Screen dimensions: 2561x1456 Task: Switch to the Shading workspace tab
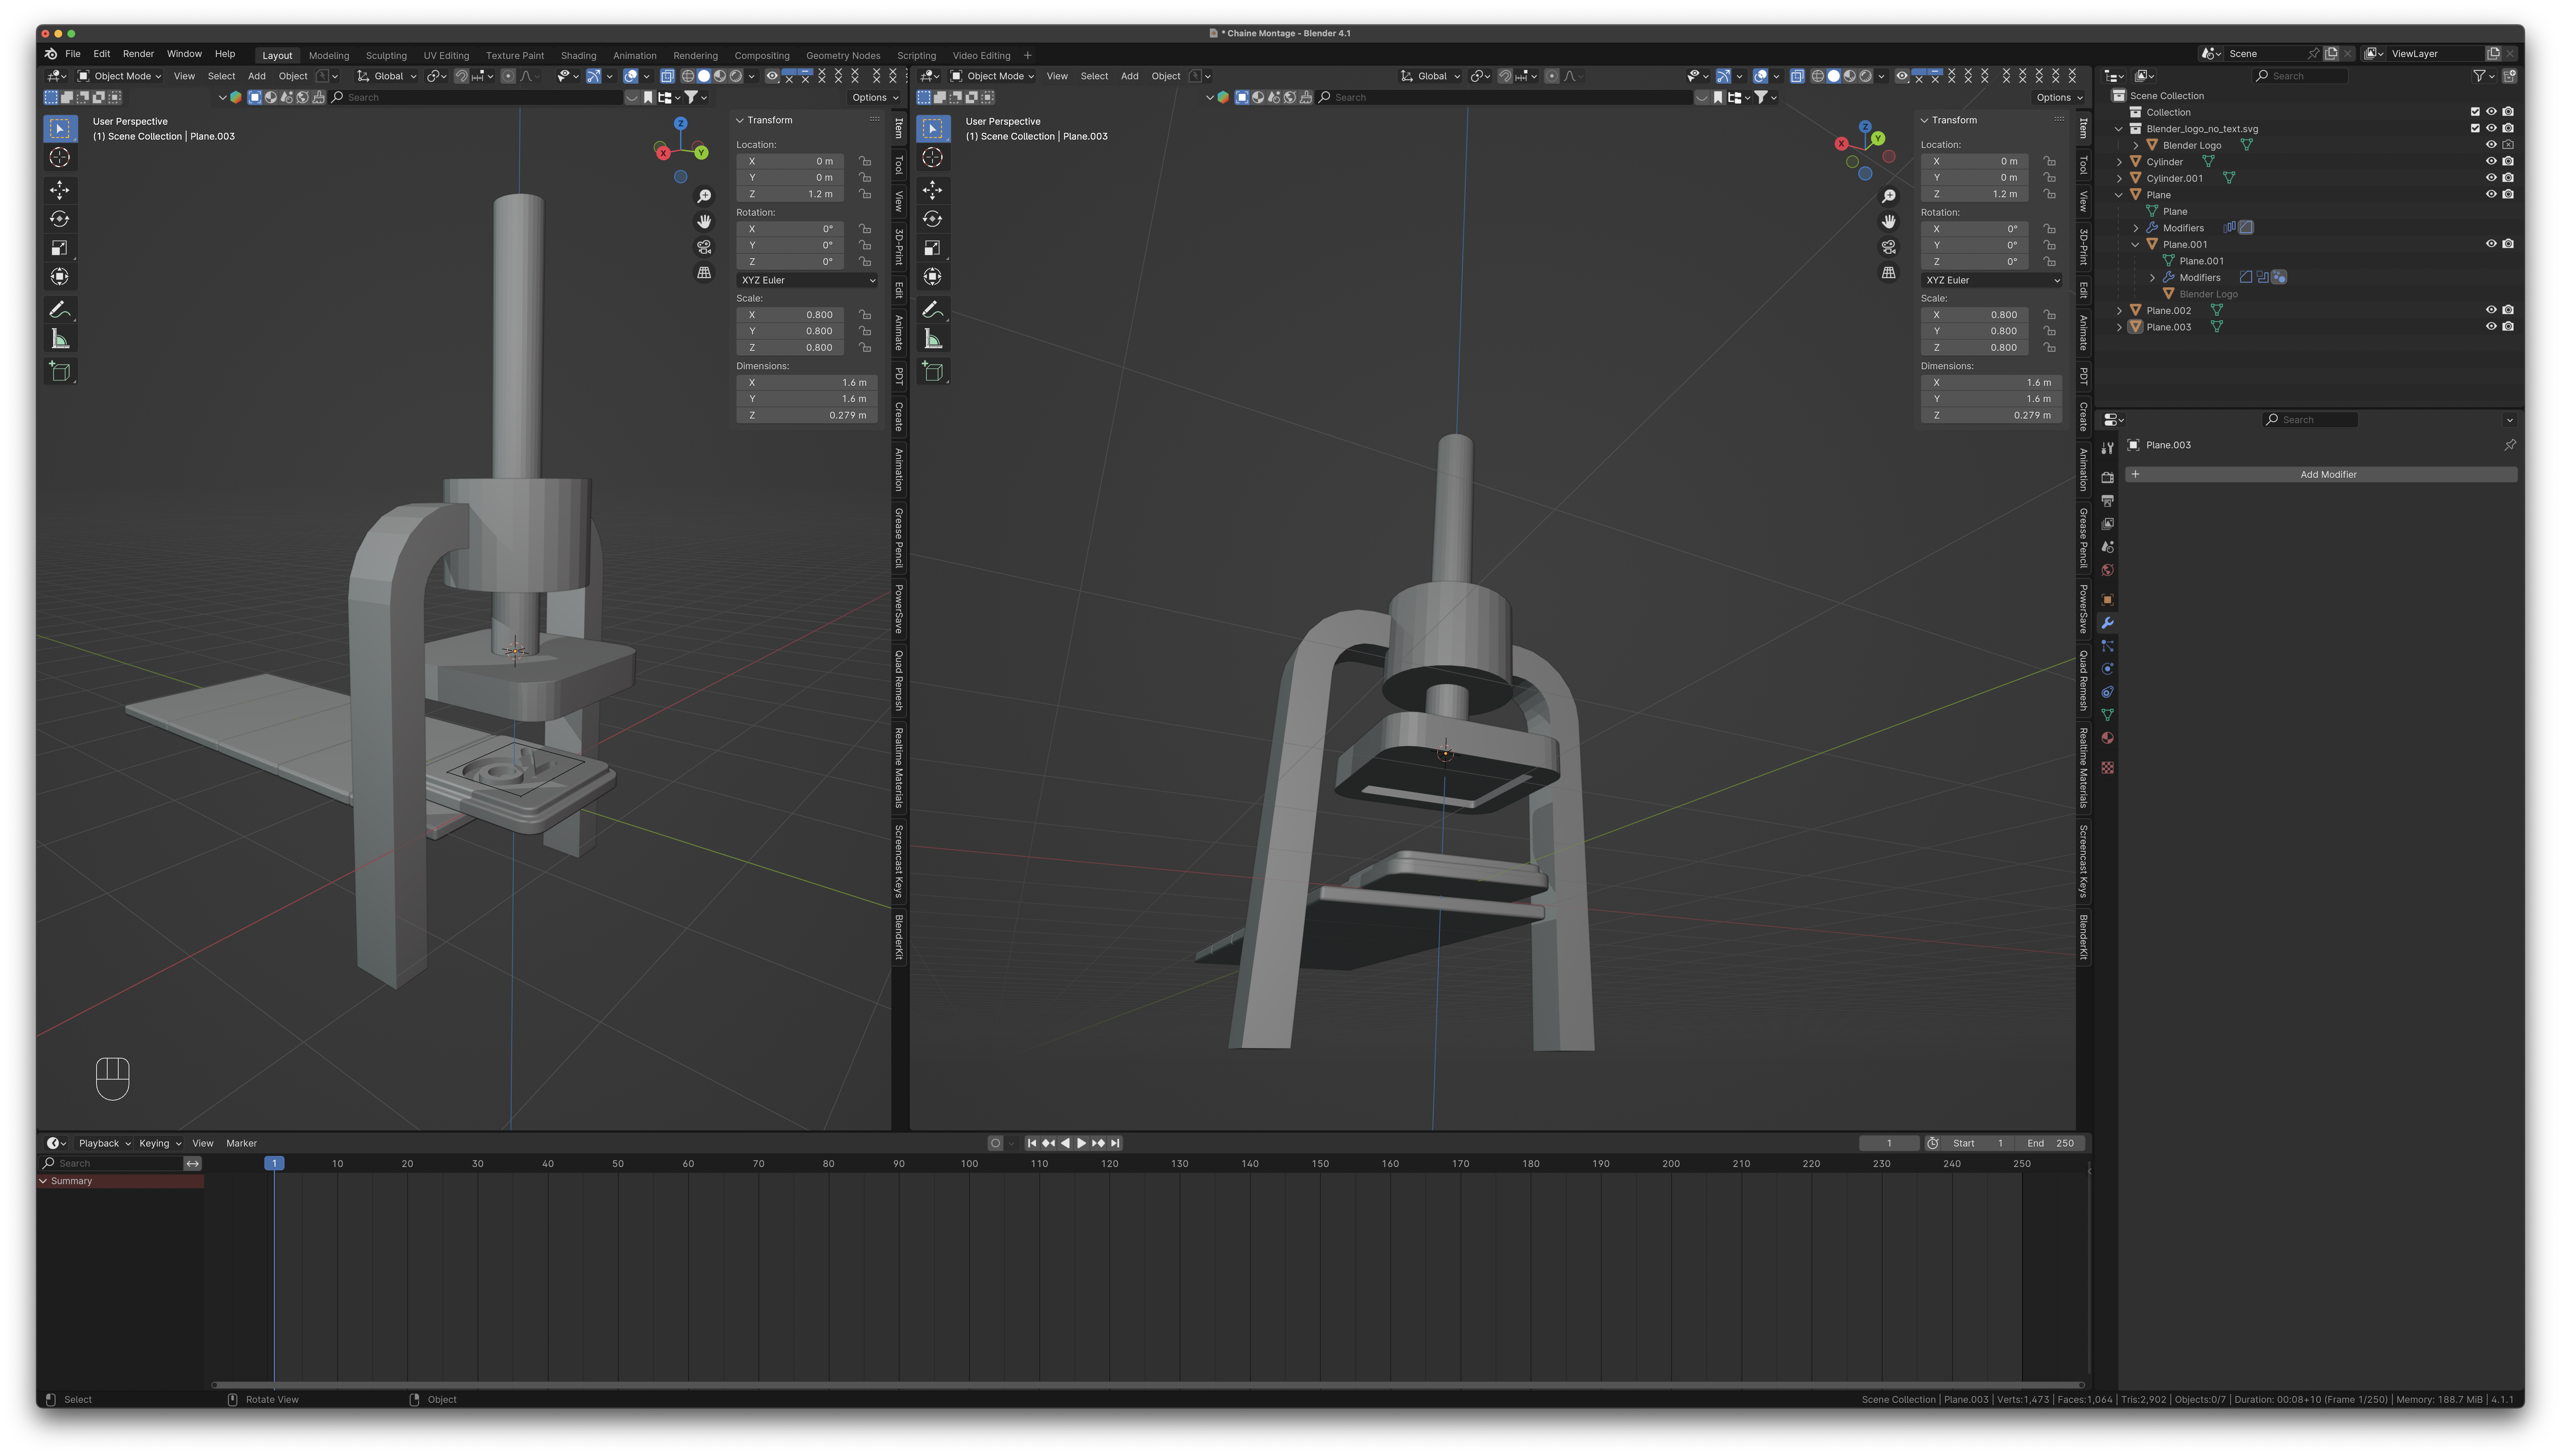[x=578, y=56]
